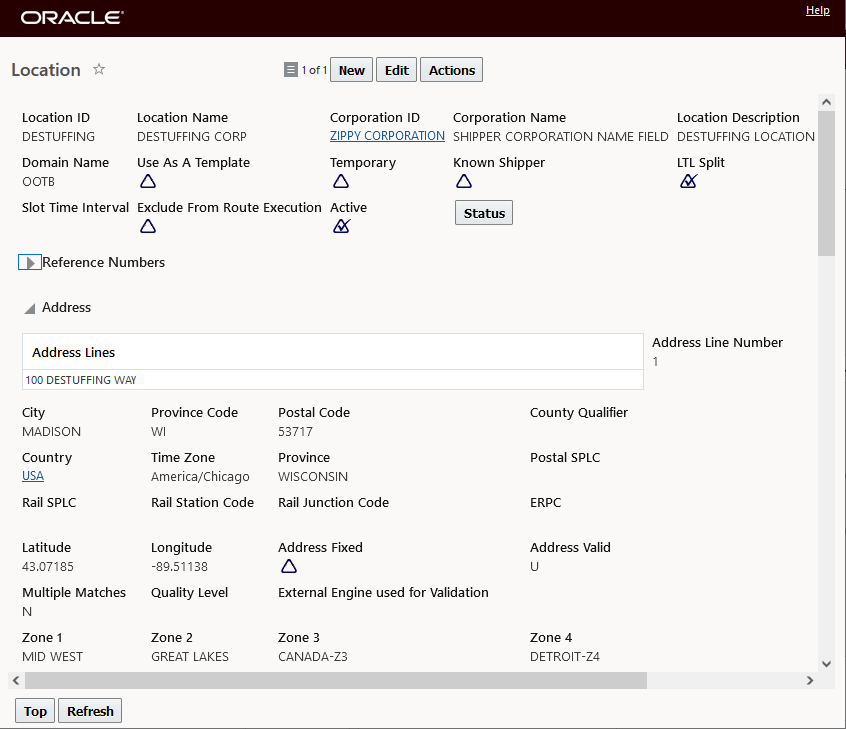This screenshot has height=729, width=846.
Task: Toggle the Active checked indicator
Action: [341, 226]
